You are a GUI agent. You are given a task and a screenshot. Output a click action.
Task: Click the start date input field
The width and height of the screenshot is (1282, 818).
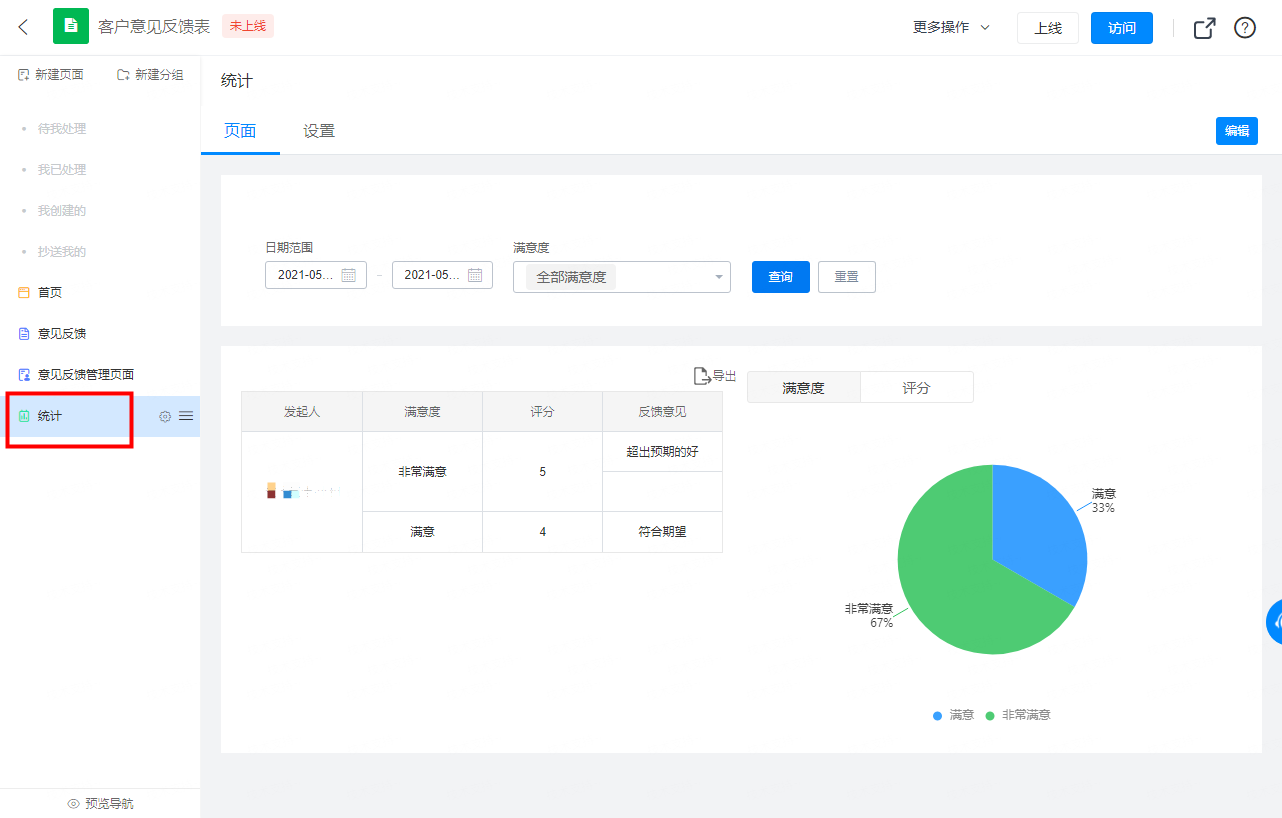point(316,275)
